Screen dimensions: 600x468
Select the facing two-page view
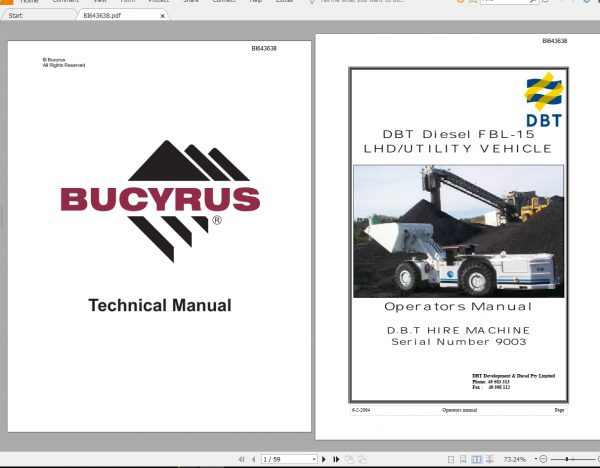click(476, 459)
